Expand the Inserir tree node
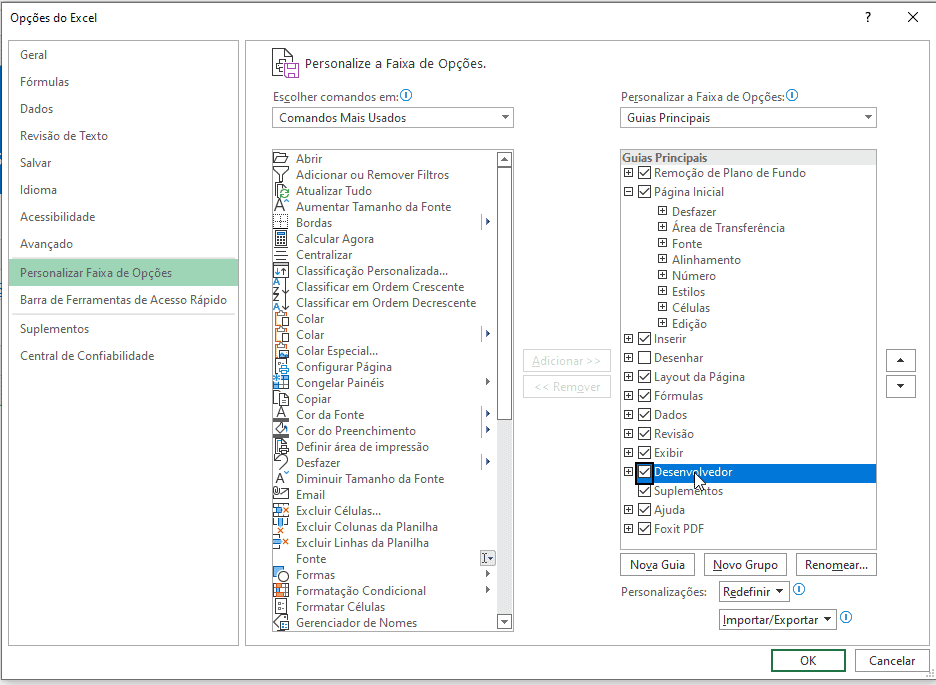Viewport: 936px width, 685px height. tap(629, 339)
